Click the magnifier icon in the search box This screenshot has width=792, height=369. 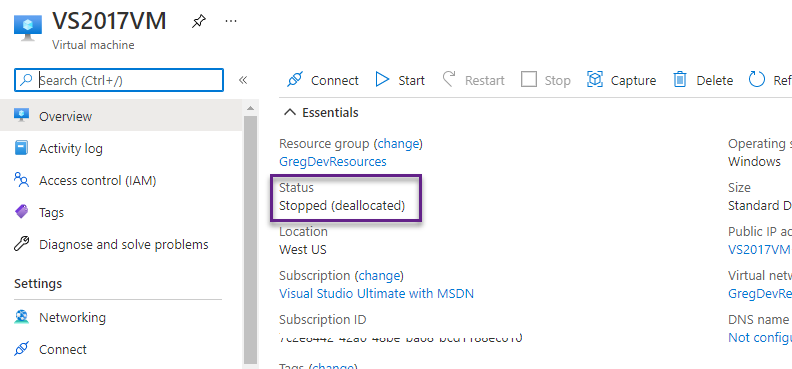tap(26, 80)
